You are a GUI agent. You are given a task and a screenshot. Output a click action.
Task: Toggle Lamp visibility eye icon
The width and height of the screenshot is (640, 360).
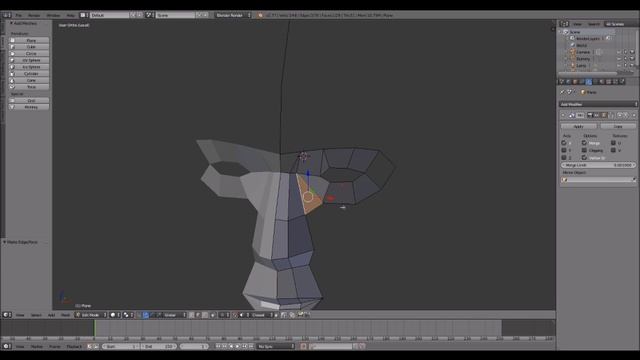click(619, 65)
